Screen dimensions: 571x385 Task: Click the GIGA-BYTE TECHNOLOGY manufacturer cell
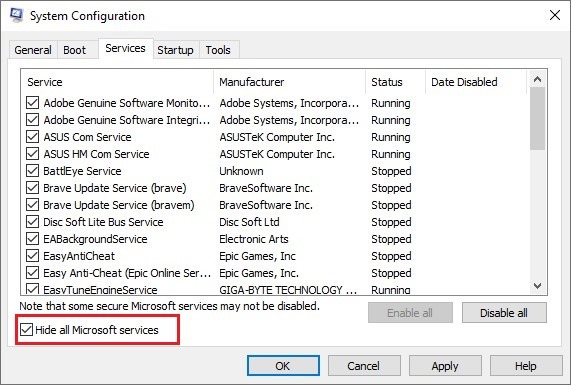[x=288, y=290]
